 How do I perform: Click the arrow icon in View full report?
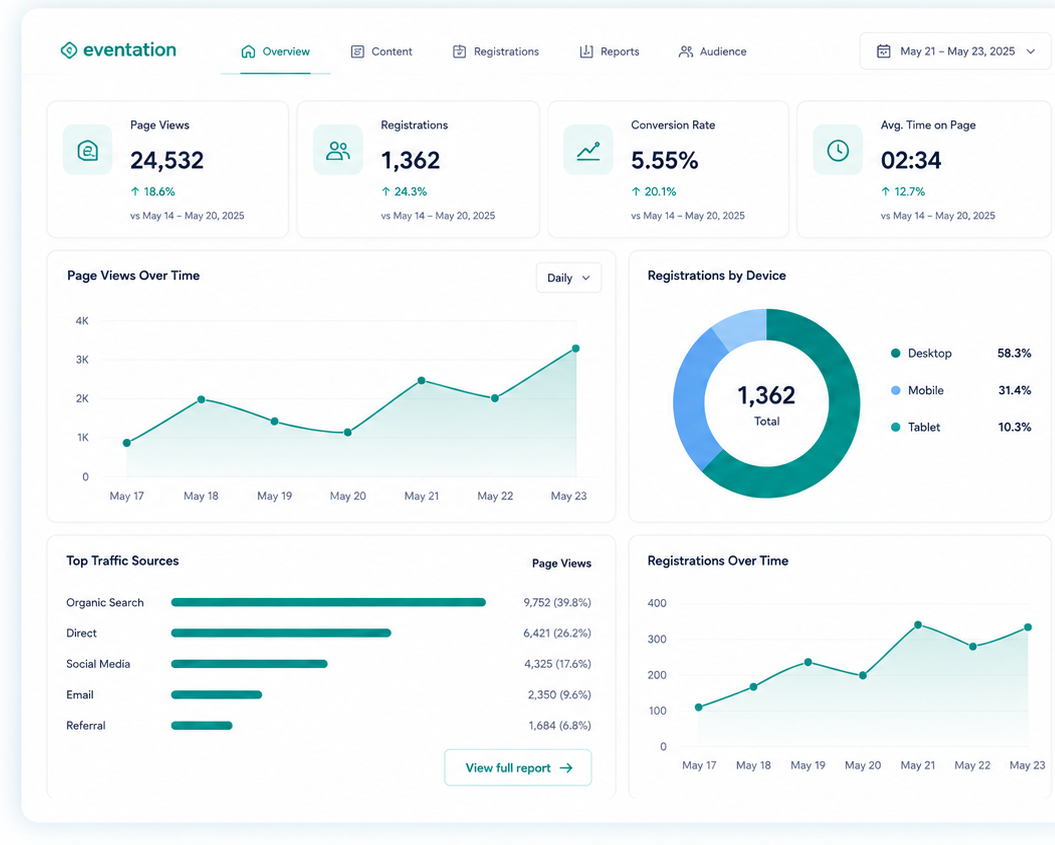[x=567, y=768]
